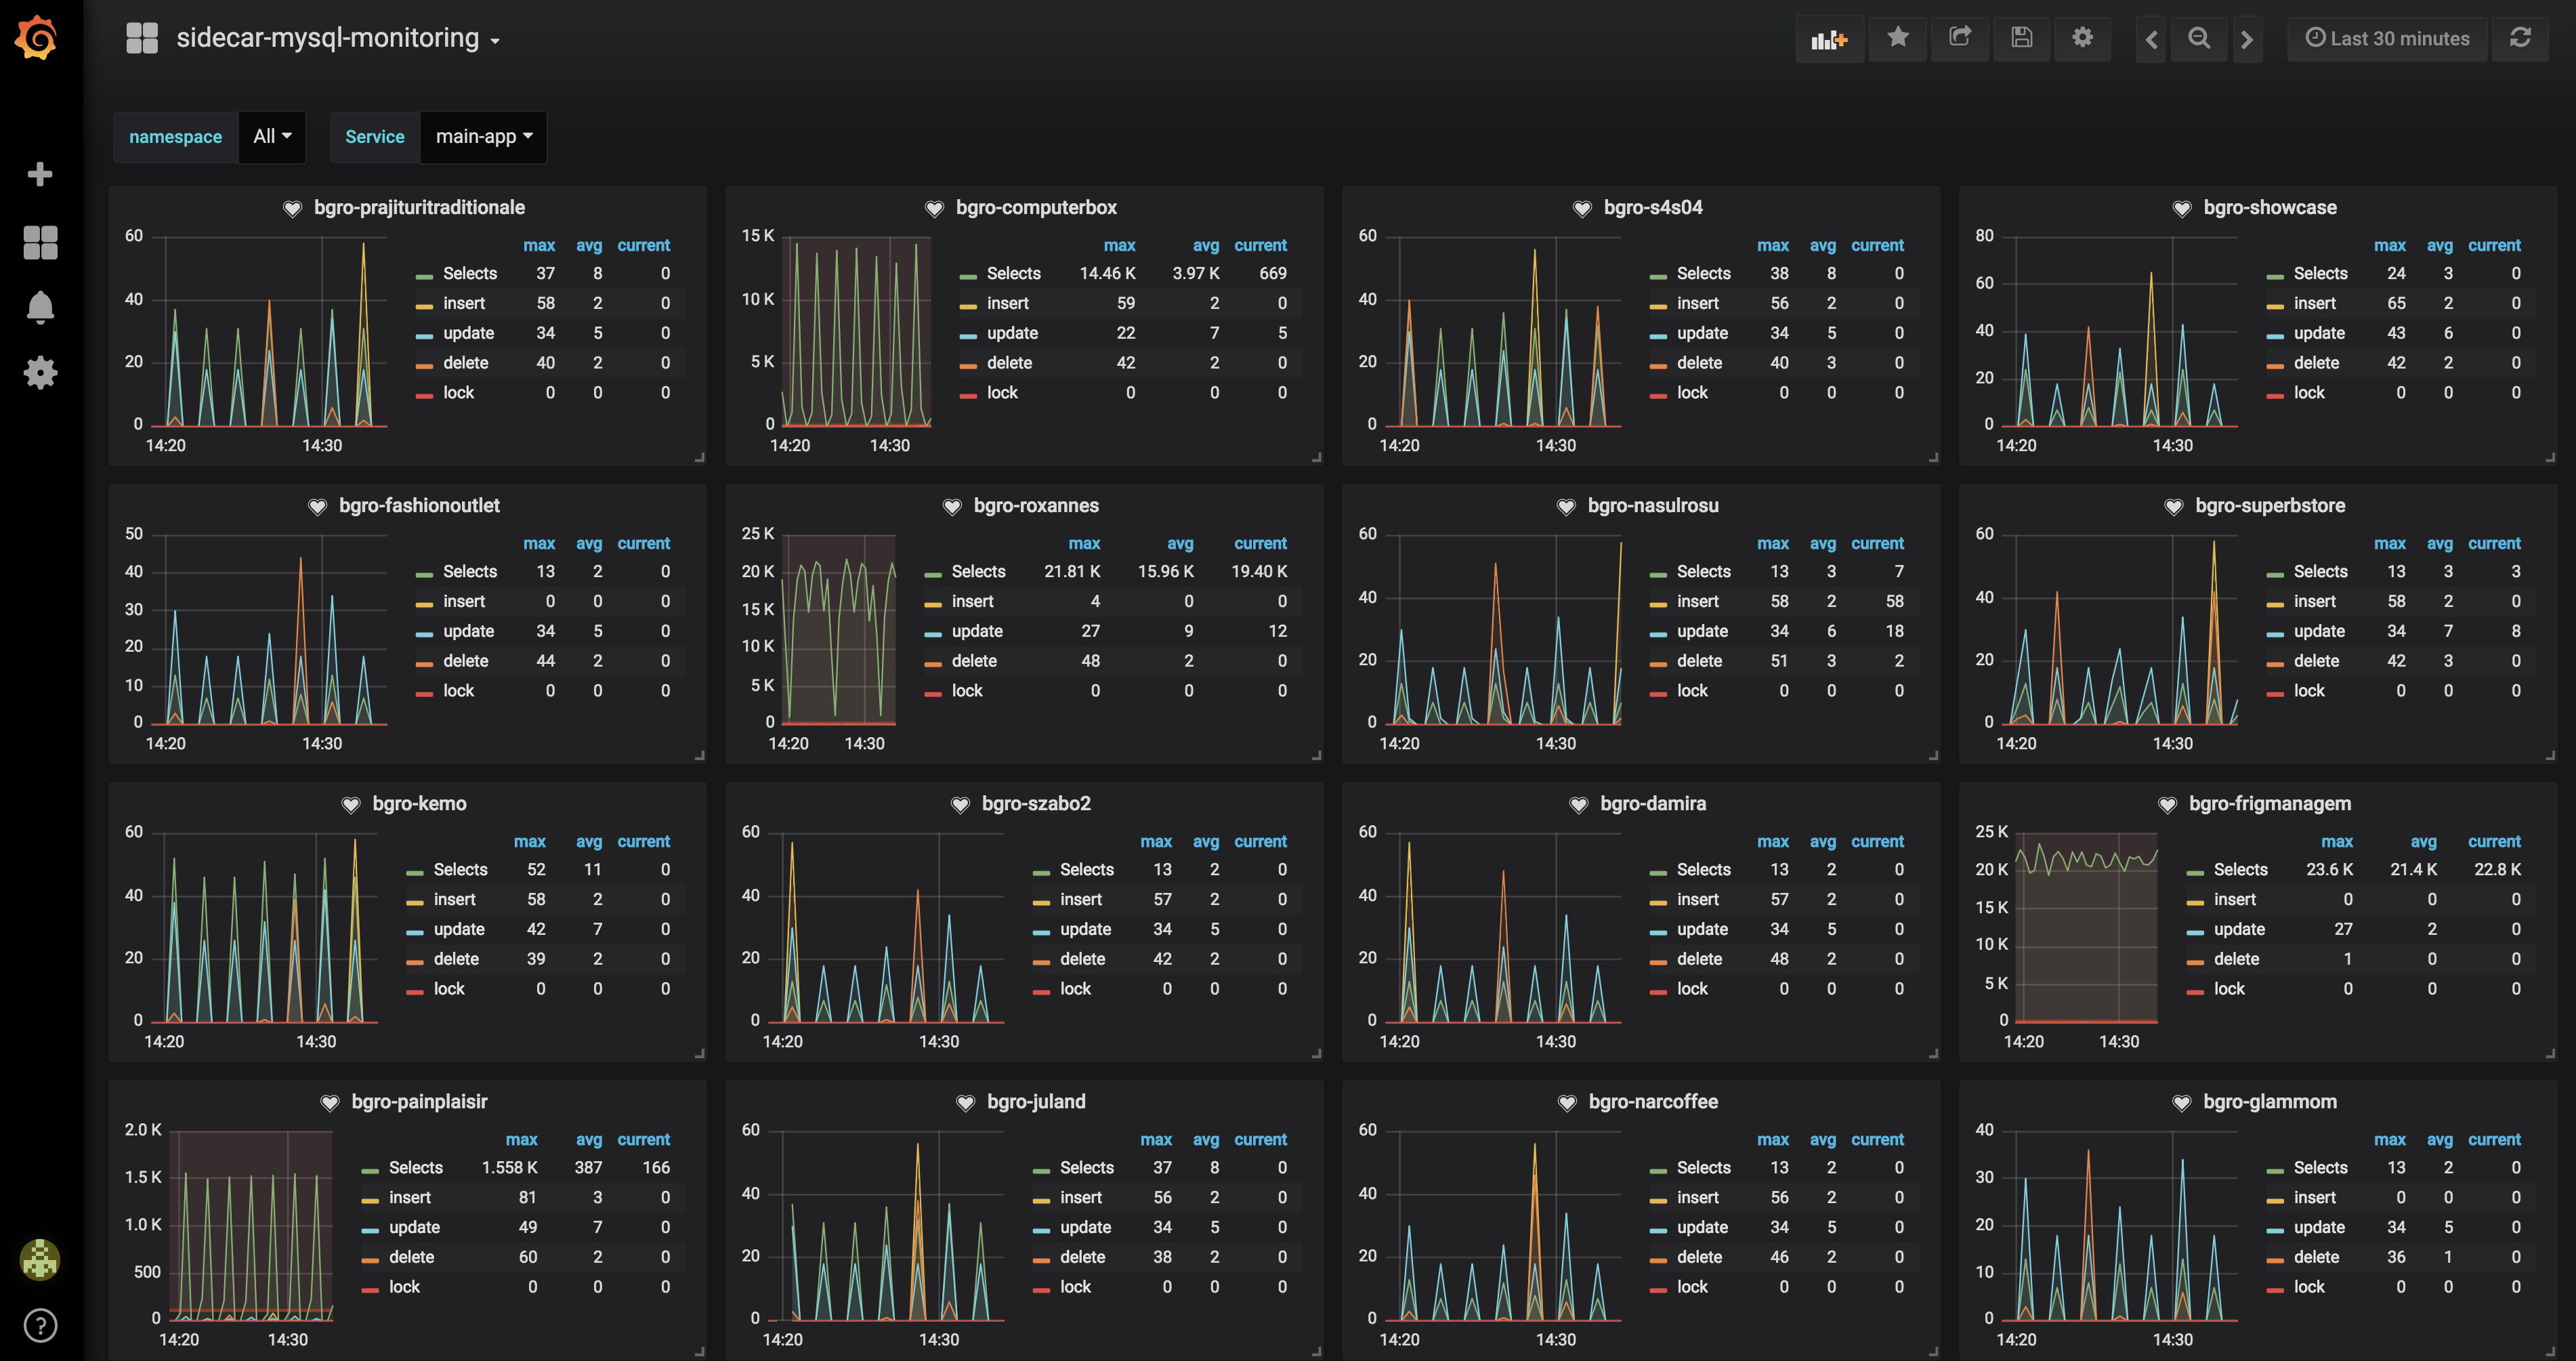Toggle insert series in bgro-showcase legend
Viewport: 2576px width, 1361px height.
2314,304
